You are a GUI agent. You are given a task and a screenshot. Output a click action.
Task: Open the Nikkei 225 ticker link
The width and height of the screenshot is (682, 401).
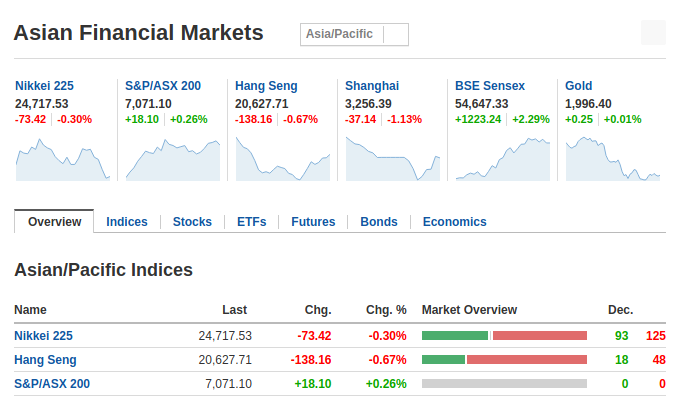pyautogui.click(x=44, y=86)
